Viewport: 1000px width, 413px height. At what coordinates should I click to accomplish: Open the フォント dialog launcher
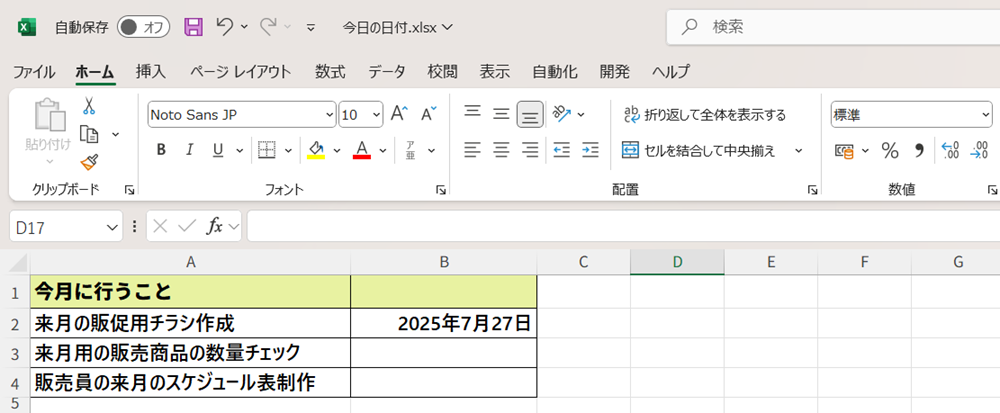click(440, 189)
